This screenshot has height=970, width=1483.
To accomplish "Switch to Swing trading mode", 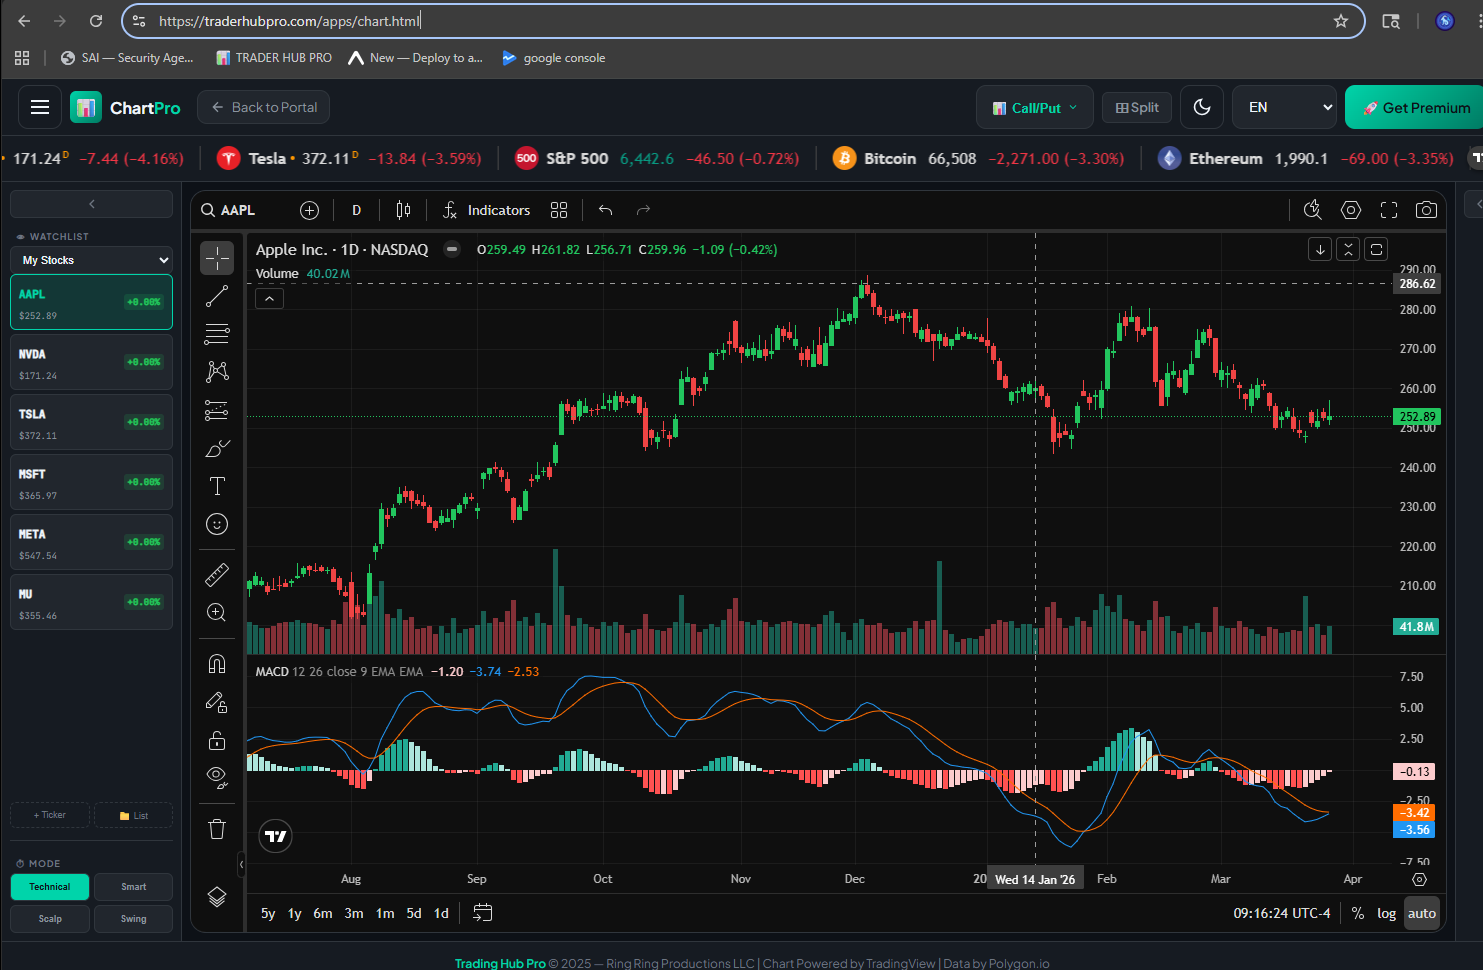I will coord(133,918).
